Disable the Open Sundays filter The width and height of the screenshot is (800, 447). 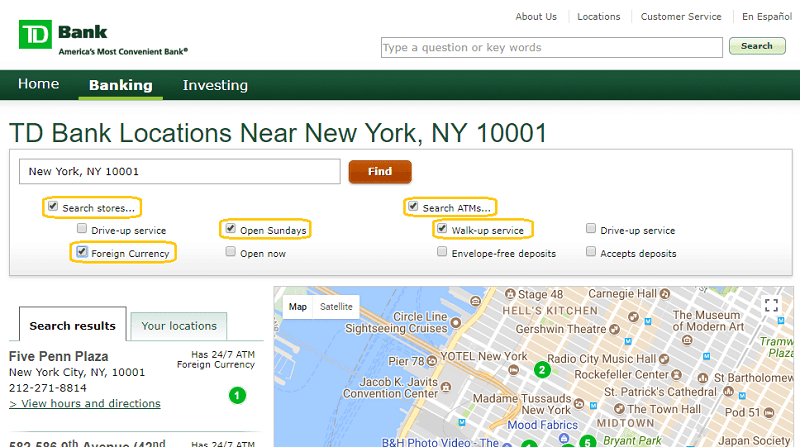click(230, 229)
